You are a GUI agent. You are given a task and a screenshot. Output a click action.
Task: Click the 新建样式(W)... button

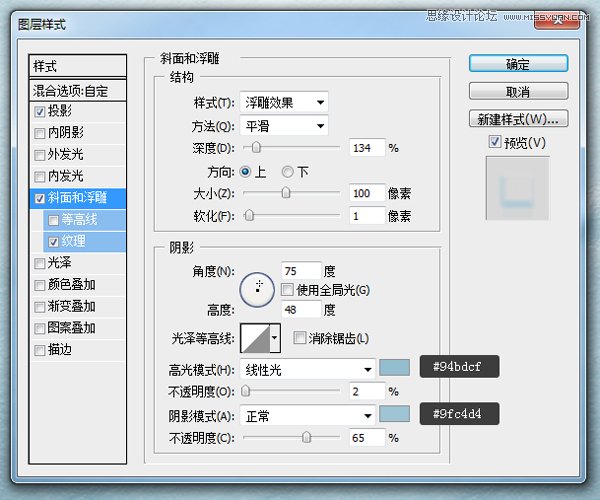click(x=518, y=119)
